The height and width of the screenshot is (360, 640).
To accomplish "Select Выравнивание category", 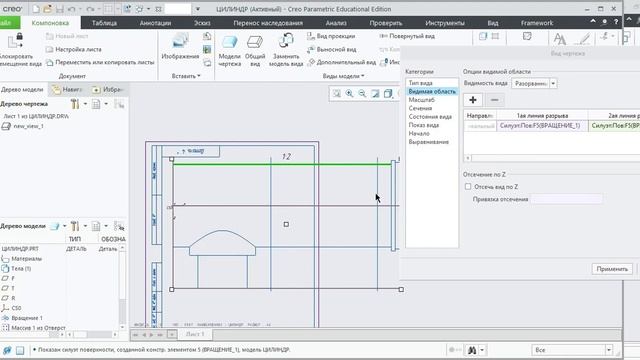I will [429, 142].
